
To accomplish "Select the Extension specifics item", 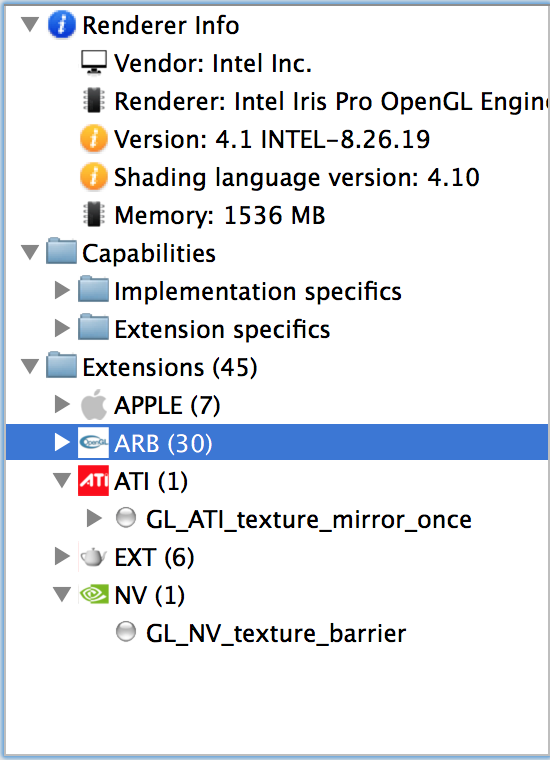I will [222, 330].
